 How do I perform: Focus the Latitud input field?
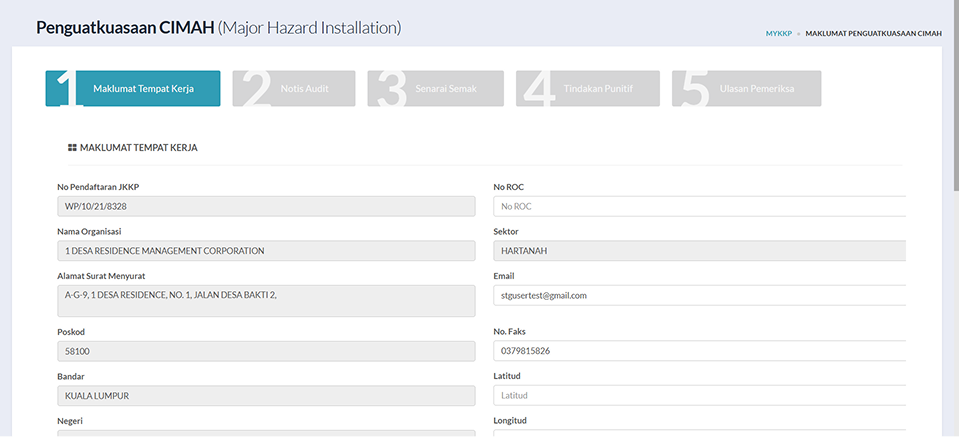pyautogui.click(x=699, y=395)
